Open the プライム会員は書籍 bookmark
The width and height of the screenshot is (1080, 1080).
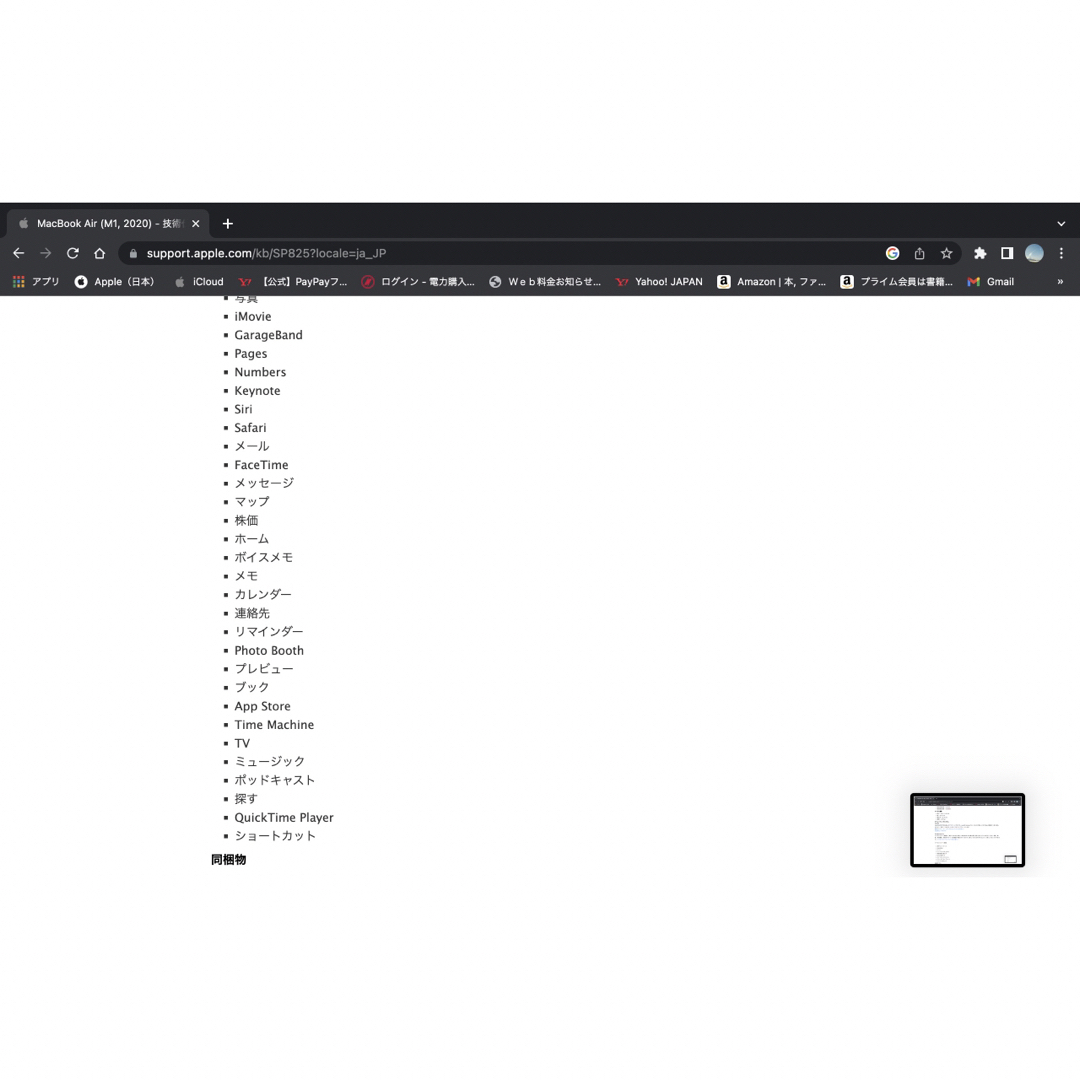point(896,282)
